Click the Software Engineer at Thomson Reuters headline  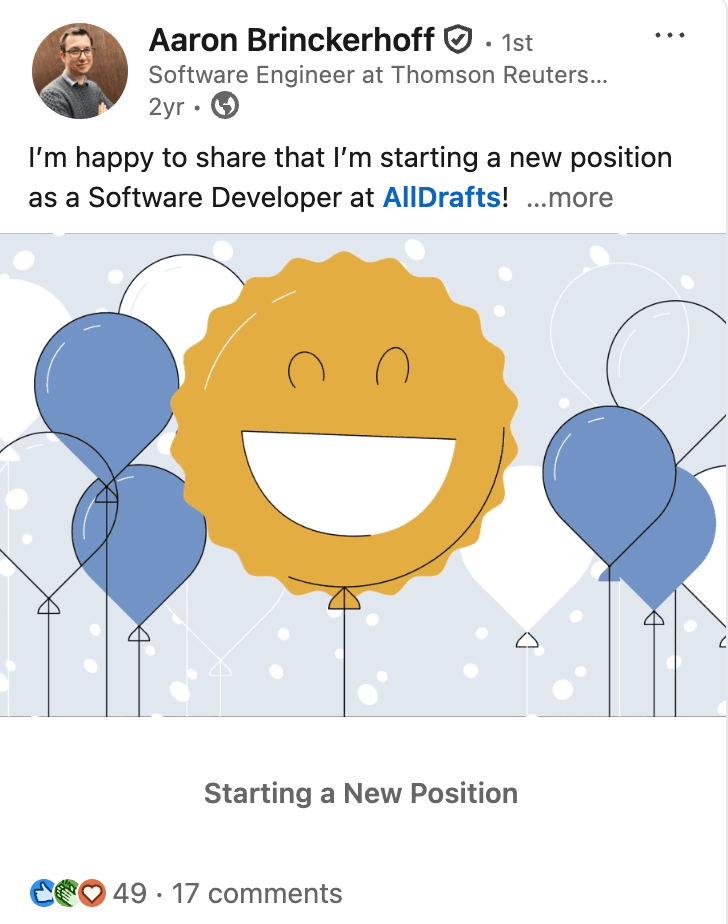point(378,75)
